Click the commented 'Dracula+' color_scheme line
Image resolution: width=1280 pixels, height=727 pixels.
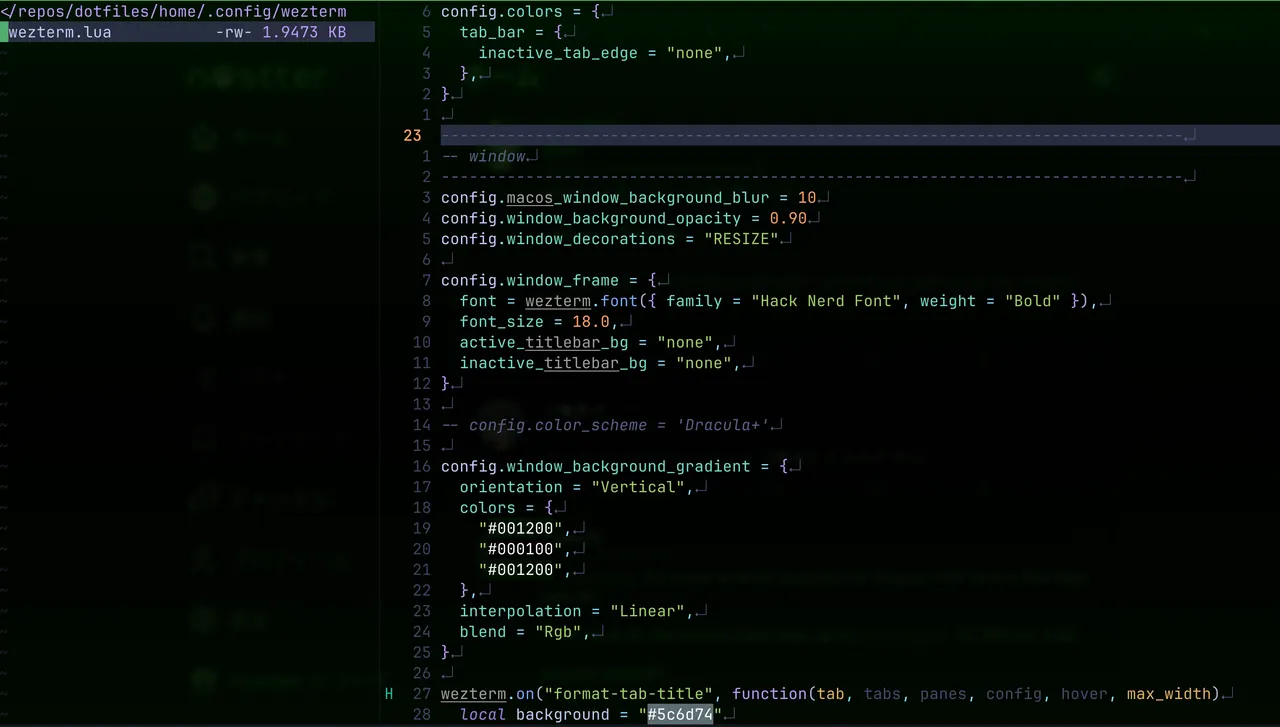tap(605, 425)
